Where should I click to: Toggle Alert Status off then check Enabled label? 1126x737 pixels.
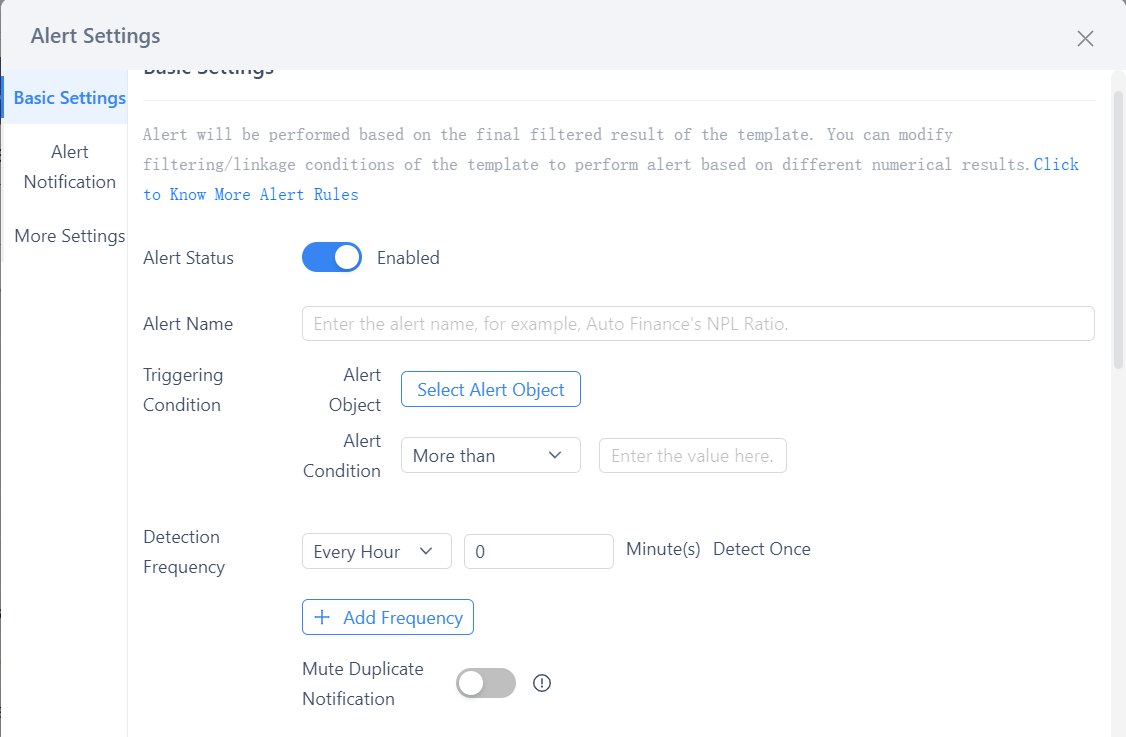coord(331,257)
